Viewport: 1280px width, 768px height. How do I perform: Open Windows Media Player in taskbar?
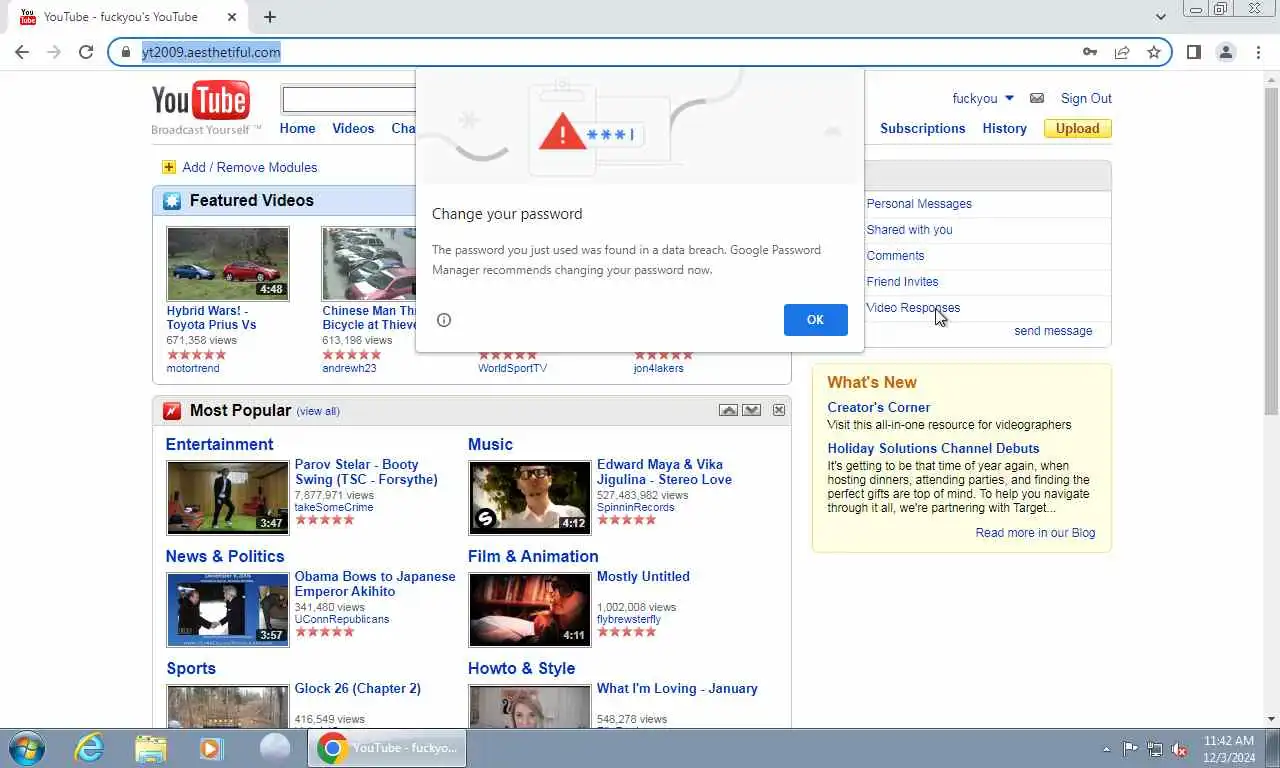[x=211, y=748]
